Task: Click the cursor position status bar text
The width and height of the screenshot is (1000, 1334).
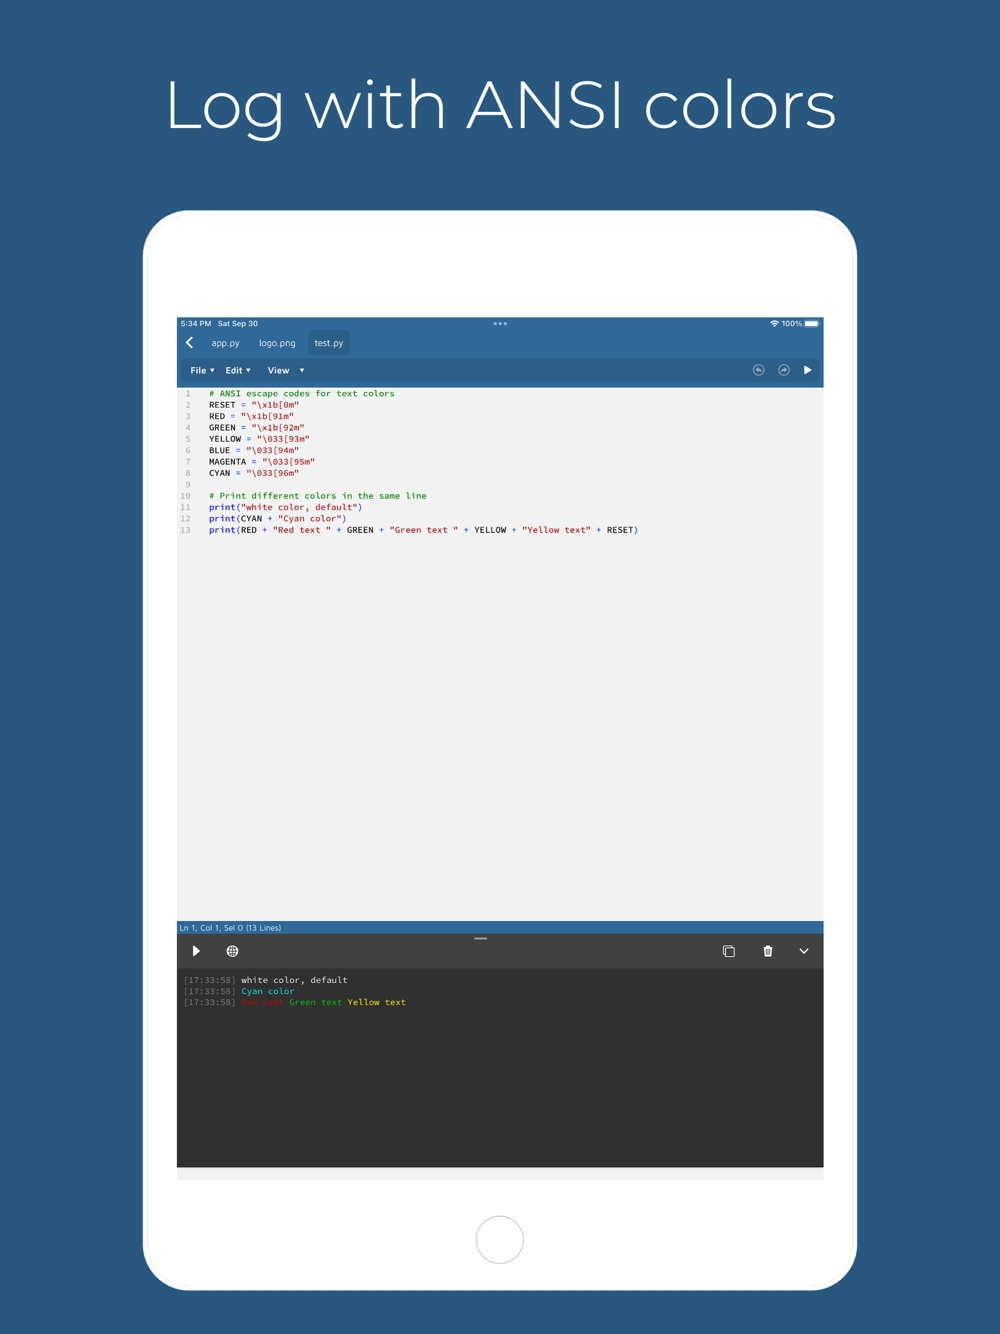Action: (230, 928)
